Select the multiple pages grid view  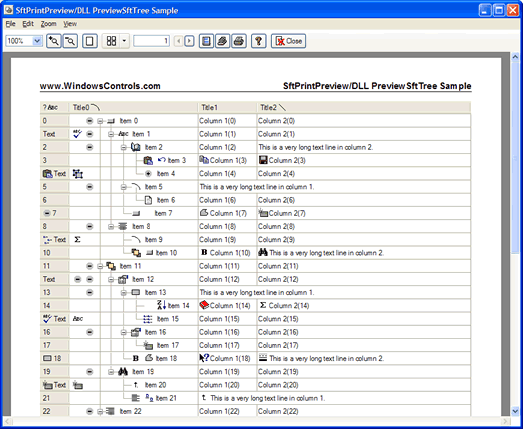[111, 41]
